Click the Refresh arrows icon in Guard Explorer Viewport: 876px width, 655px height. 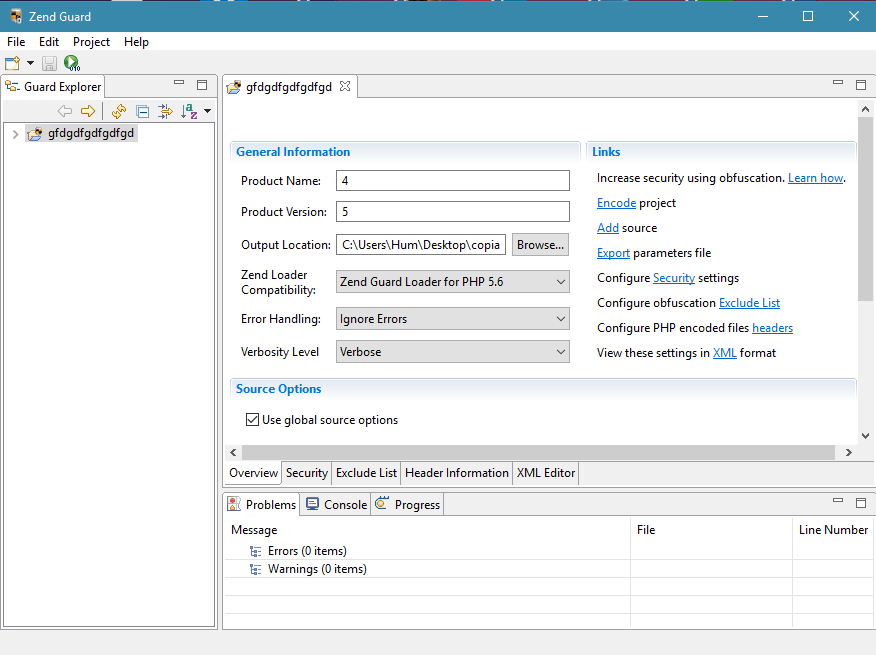tap(118, 111)
